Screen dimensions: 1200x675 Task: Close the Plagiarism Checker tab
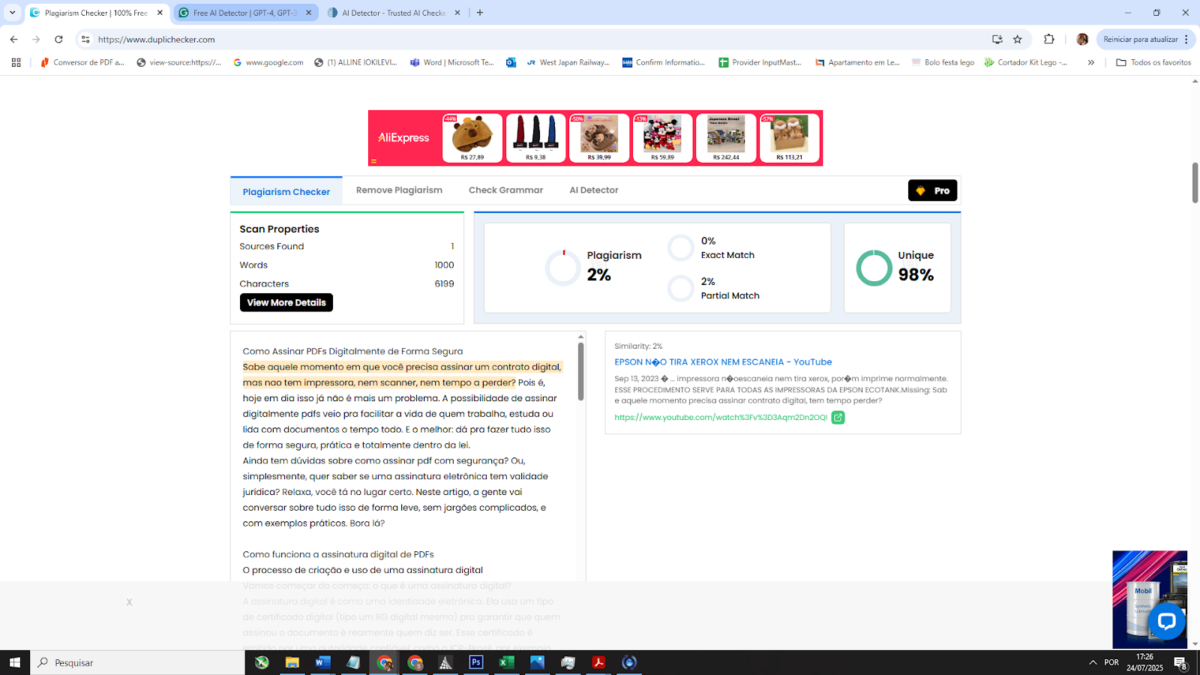tap(159, 13)
